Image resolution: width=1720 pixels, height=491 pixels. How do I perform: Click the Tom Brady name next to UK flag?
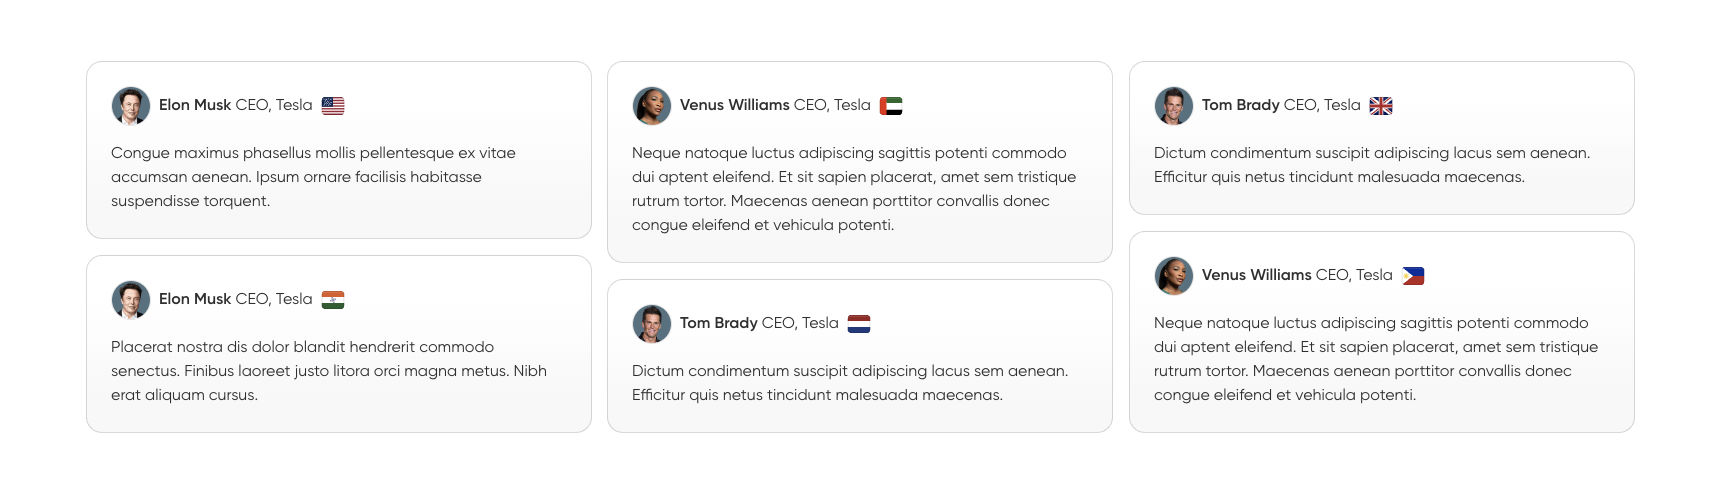pyautogui.click(x=1241, y=105)
